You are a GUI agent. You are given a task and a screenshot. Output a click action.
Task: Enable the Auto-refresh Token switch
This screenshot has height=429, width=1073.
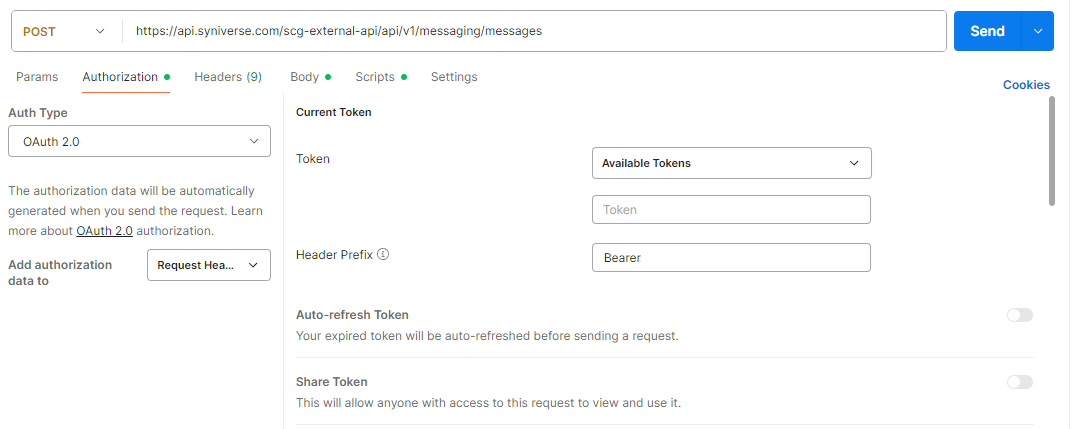pyautogui.click(x=1019, y=315)
